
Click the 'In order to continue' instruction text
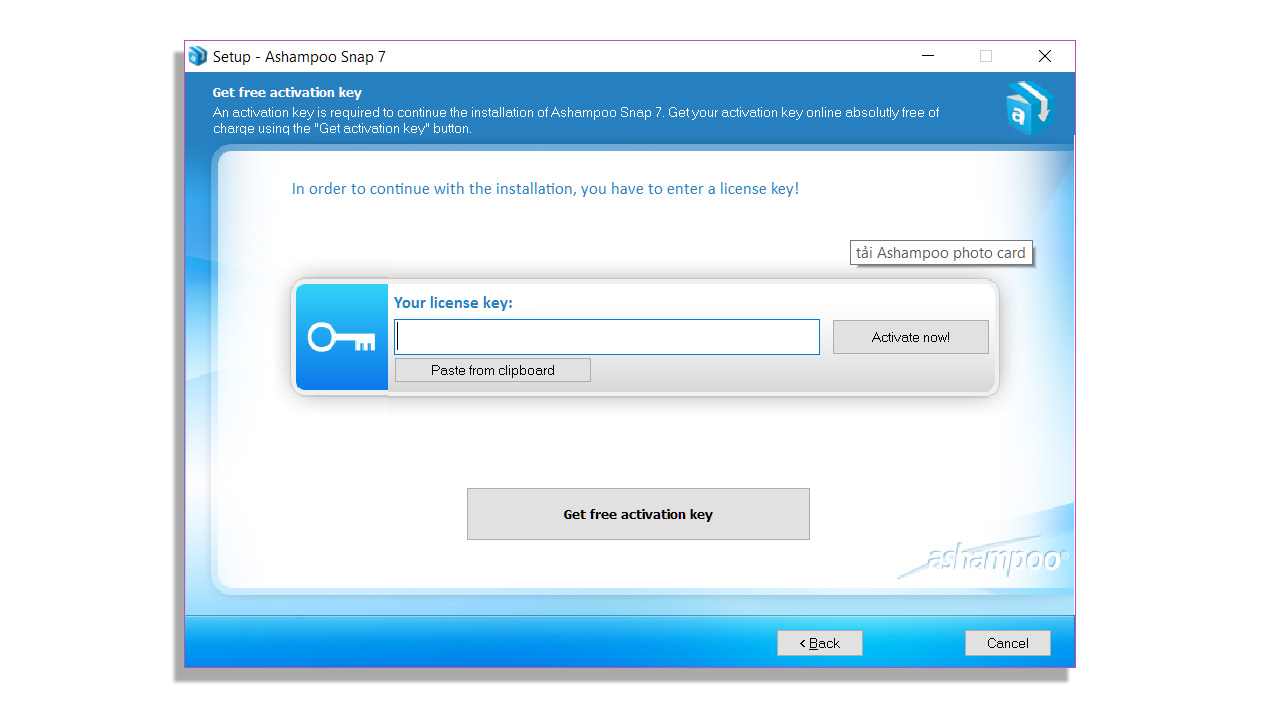pyautogui.click(x=545, y=189)
